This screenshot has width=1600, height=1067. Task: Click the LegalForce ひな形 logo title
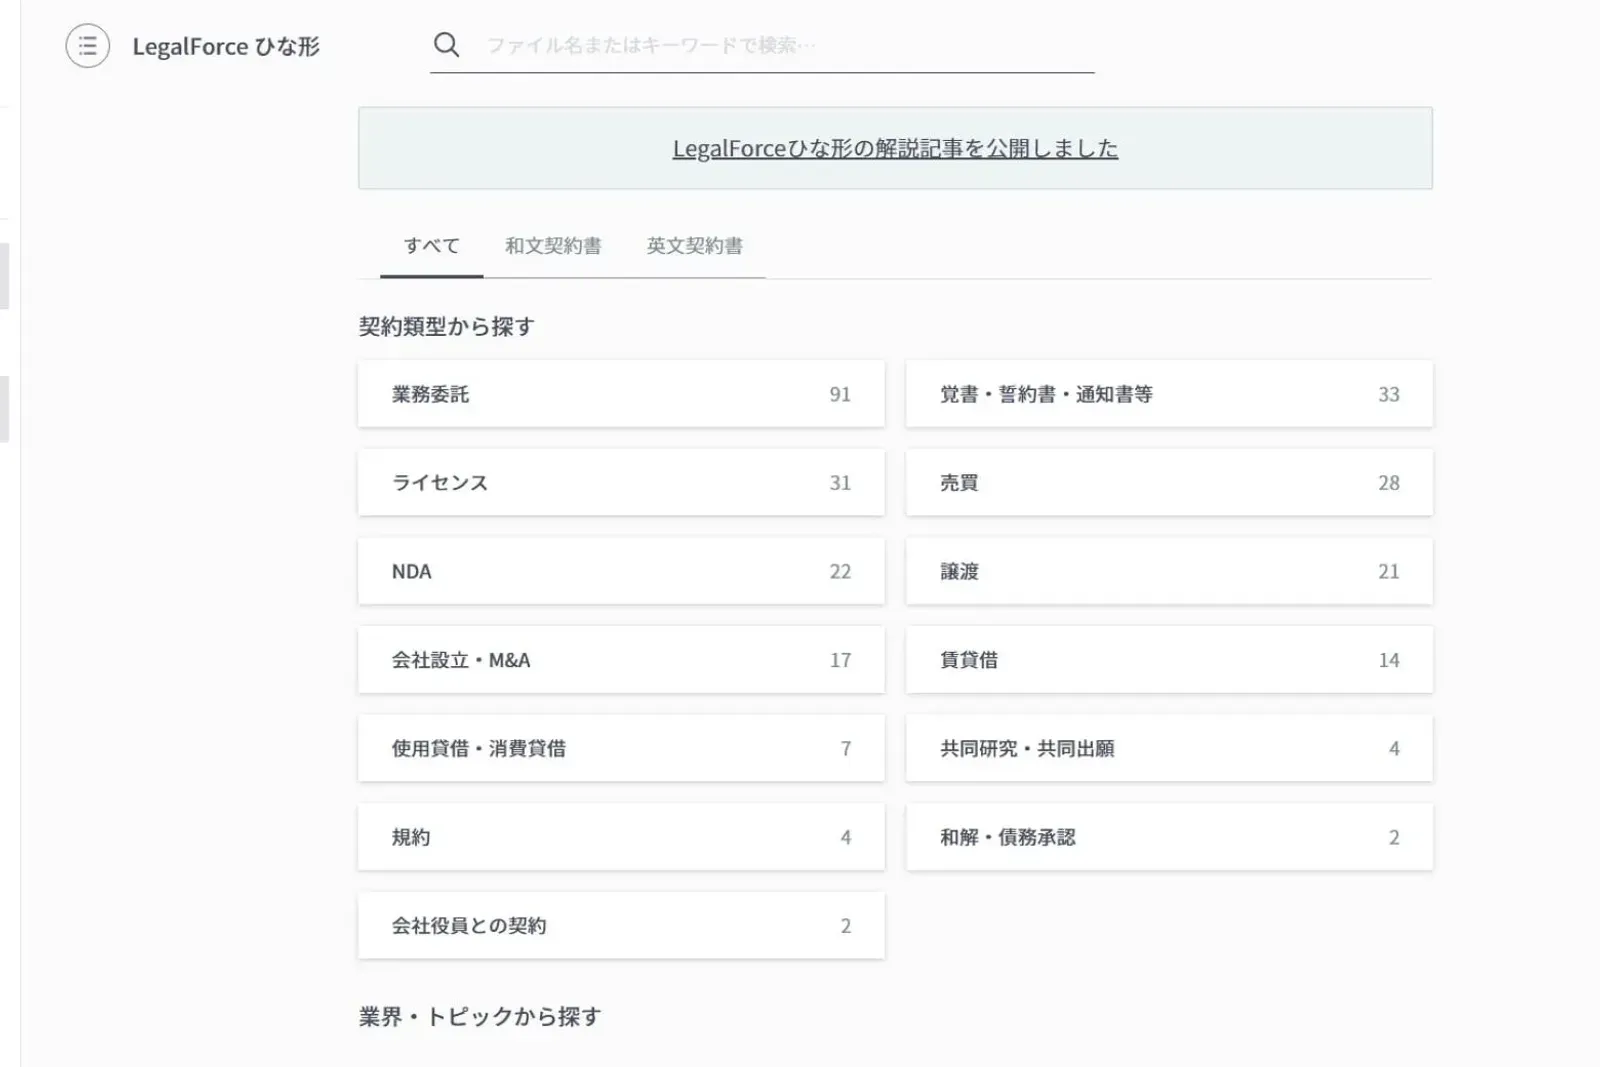click(x=226, y=47)
